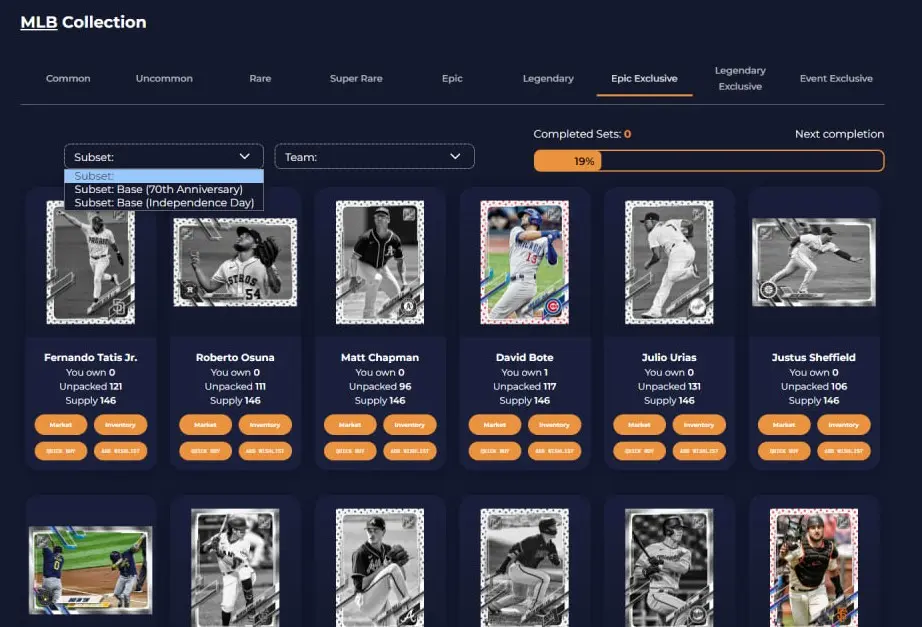Open Roberto Osuna card image

[x=235, y=262]
